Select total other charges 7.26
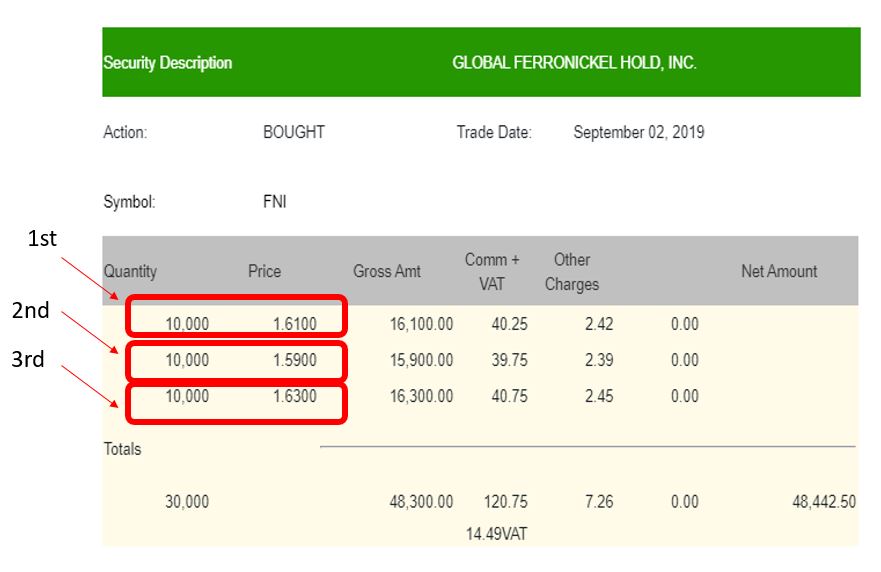Viewport: 881px width, 572px height. coord(599,501)
